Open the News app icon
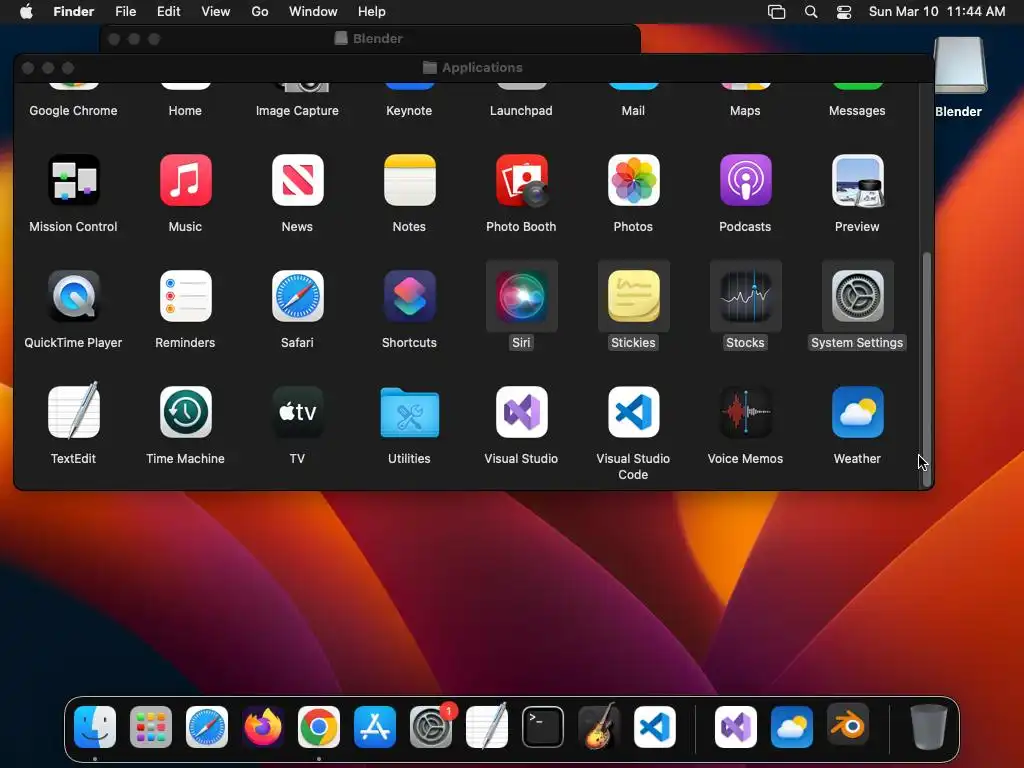Screen dimensions: 1024x768 click(x=297, y=180)
